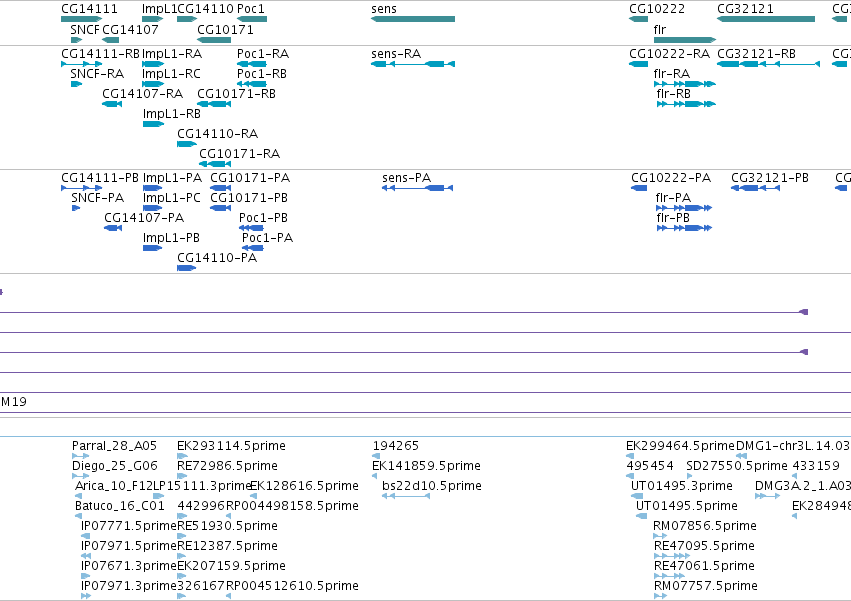Select the UT01495.5prime EST label
The width and height of the screenshot is (851, 601).
(687, 507)
